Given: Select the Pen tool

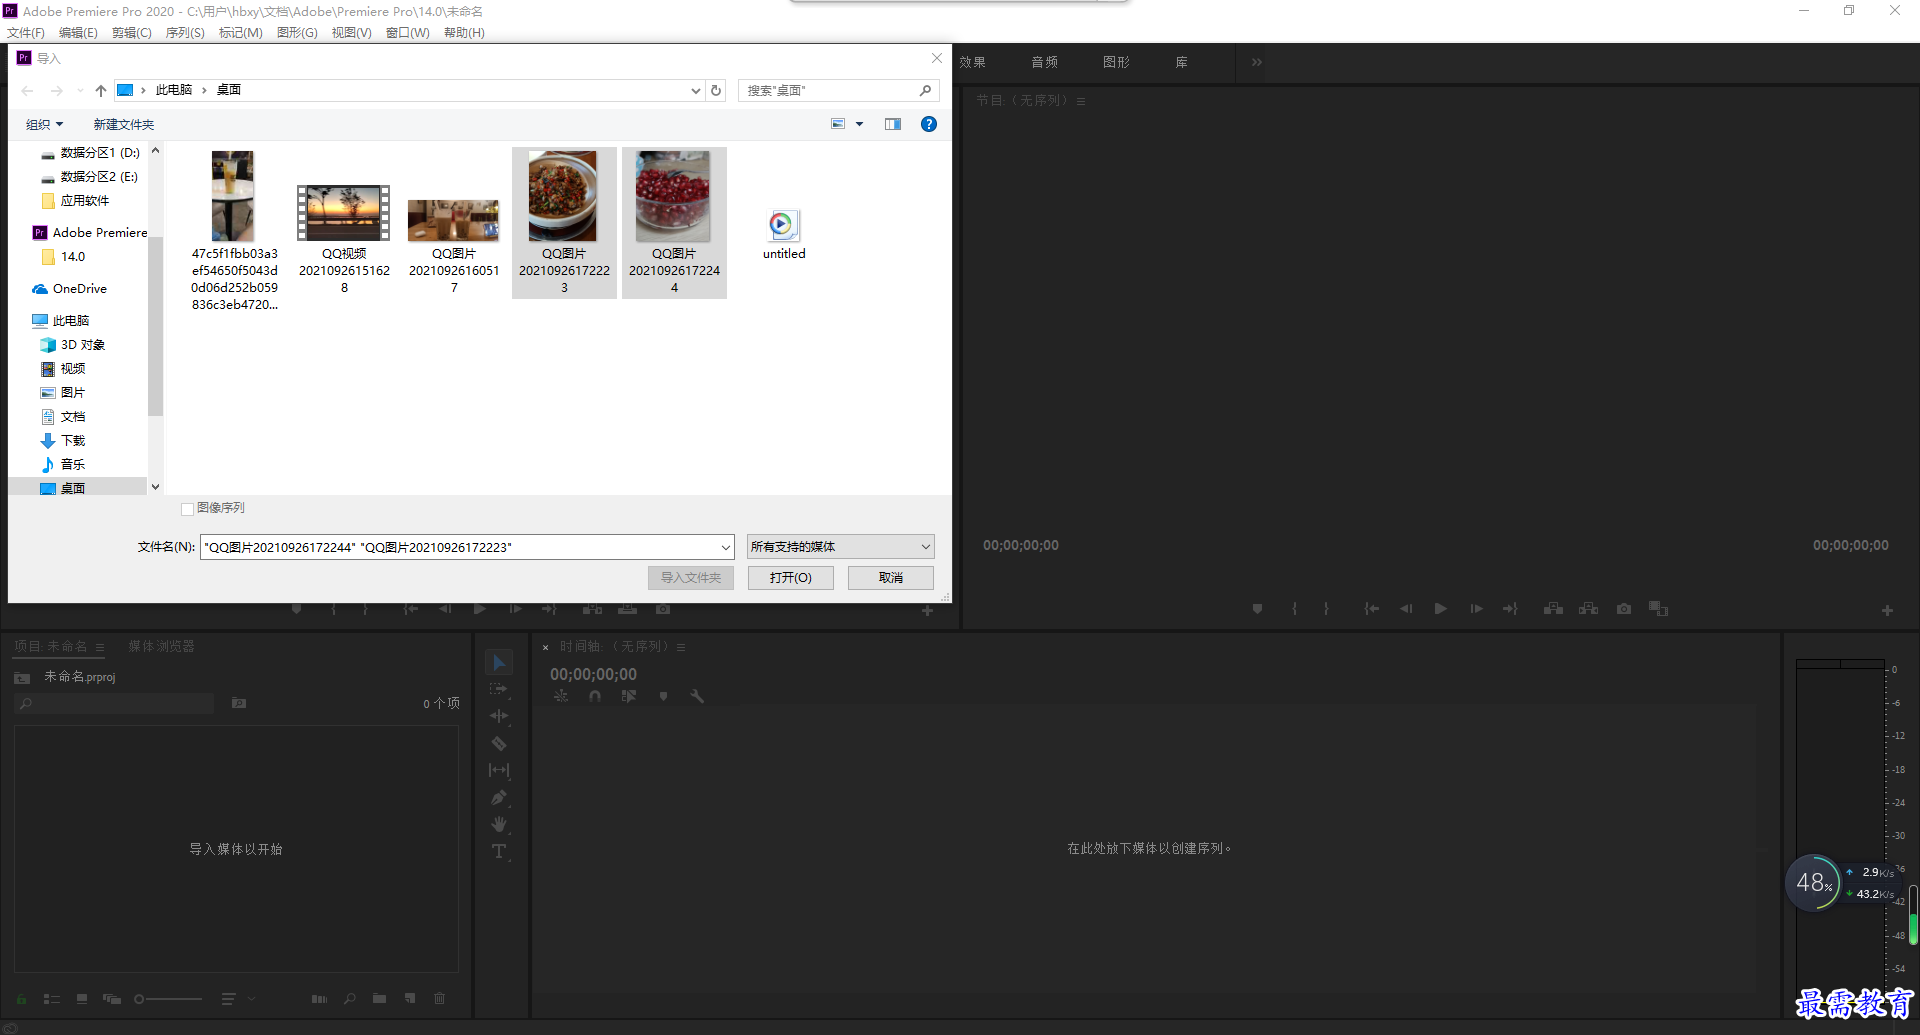Looking at the screenshot, I should click(x=499, y=797).
